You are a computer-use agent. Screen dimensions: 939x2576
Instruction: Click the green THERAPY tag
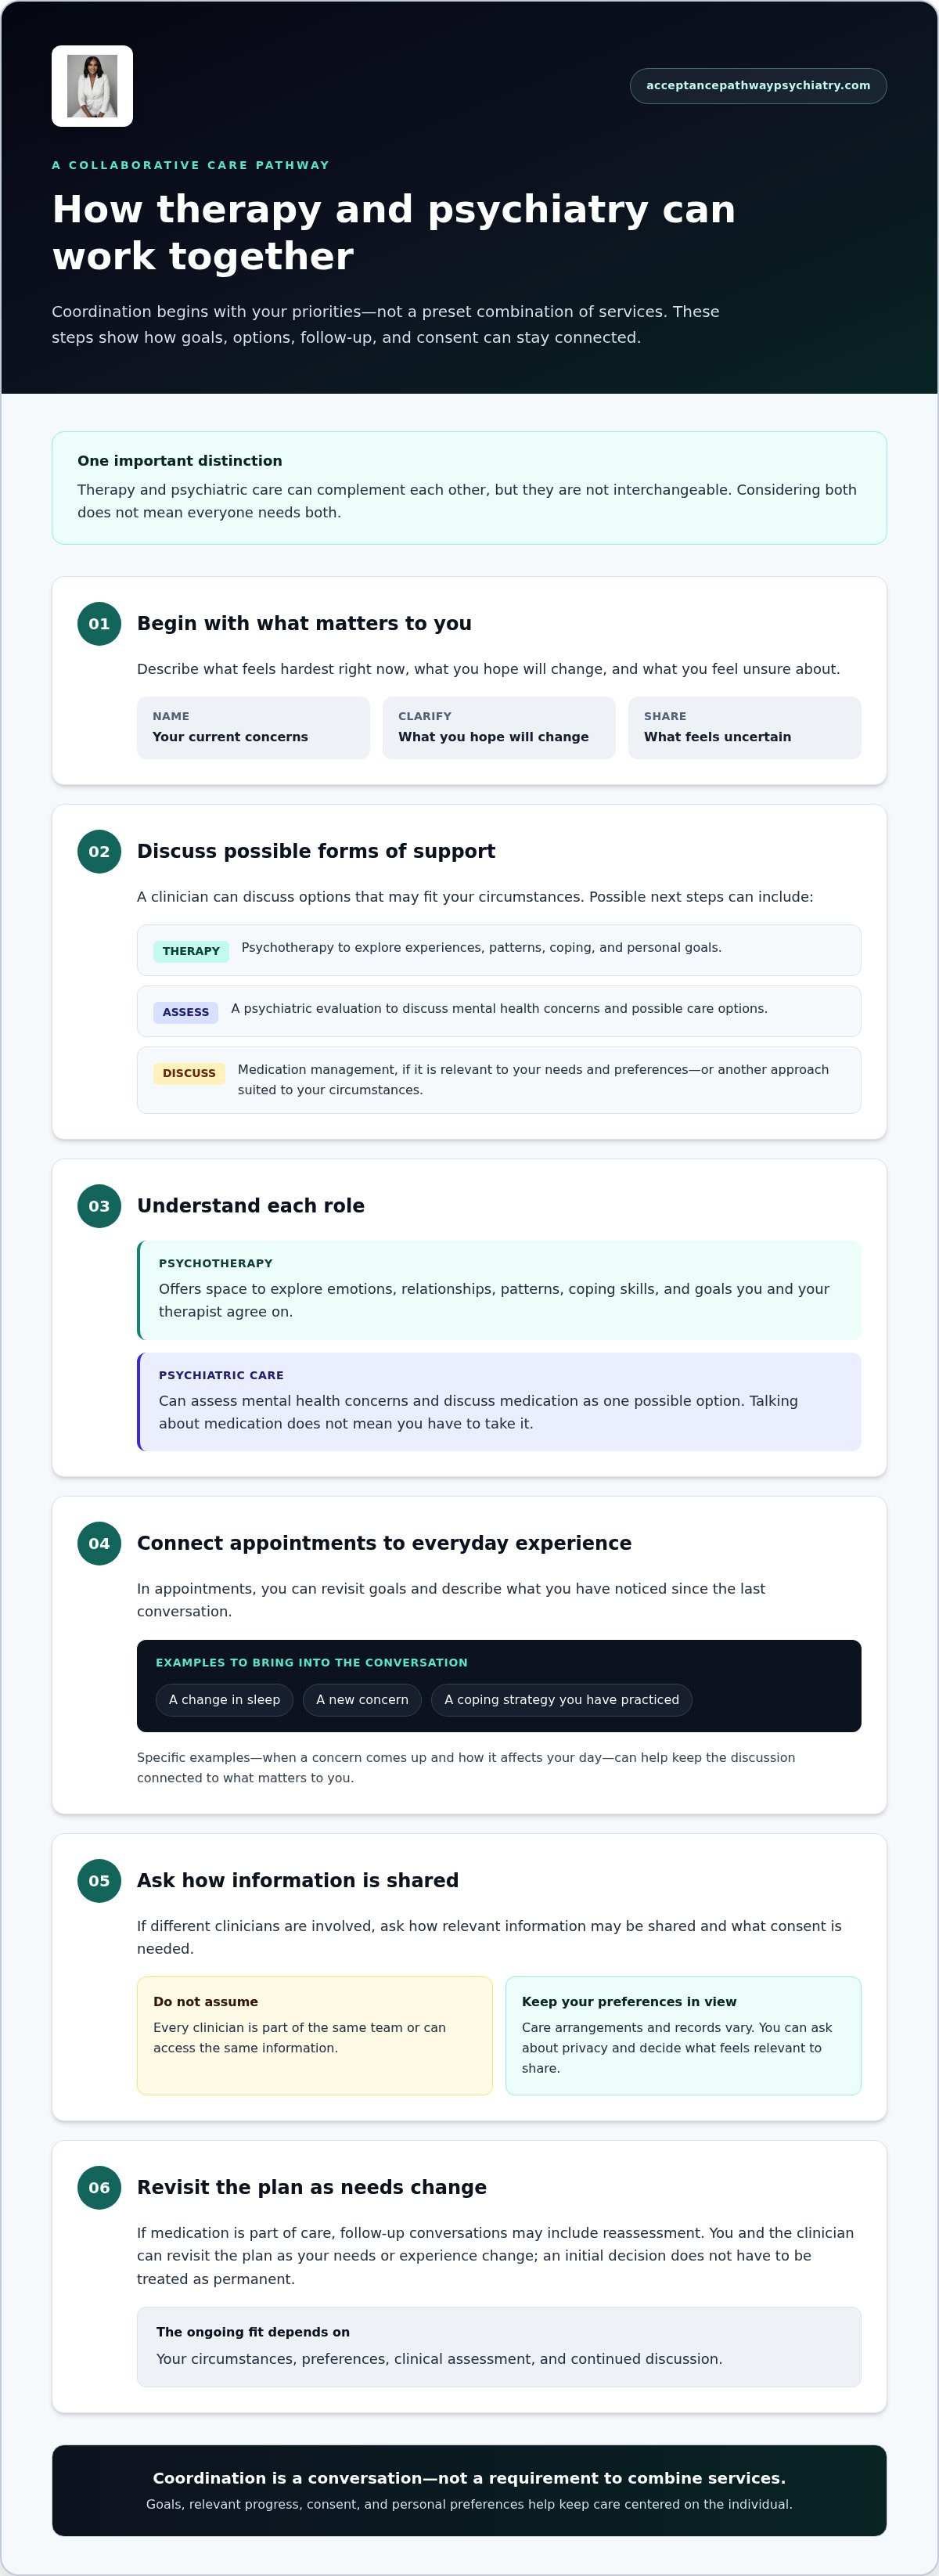tap(191, 951)
